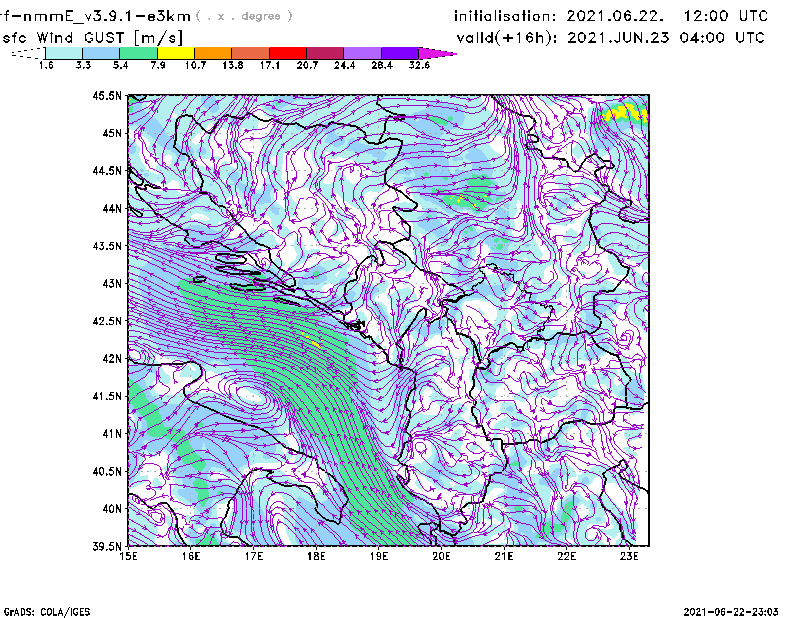Viewport: 800px width, 618px height.
Task: Click the '22E' longitude label
Action: tap(566, 556)
